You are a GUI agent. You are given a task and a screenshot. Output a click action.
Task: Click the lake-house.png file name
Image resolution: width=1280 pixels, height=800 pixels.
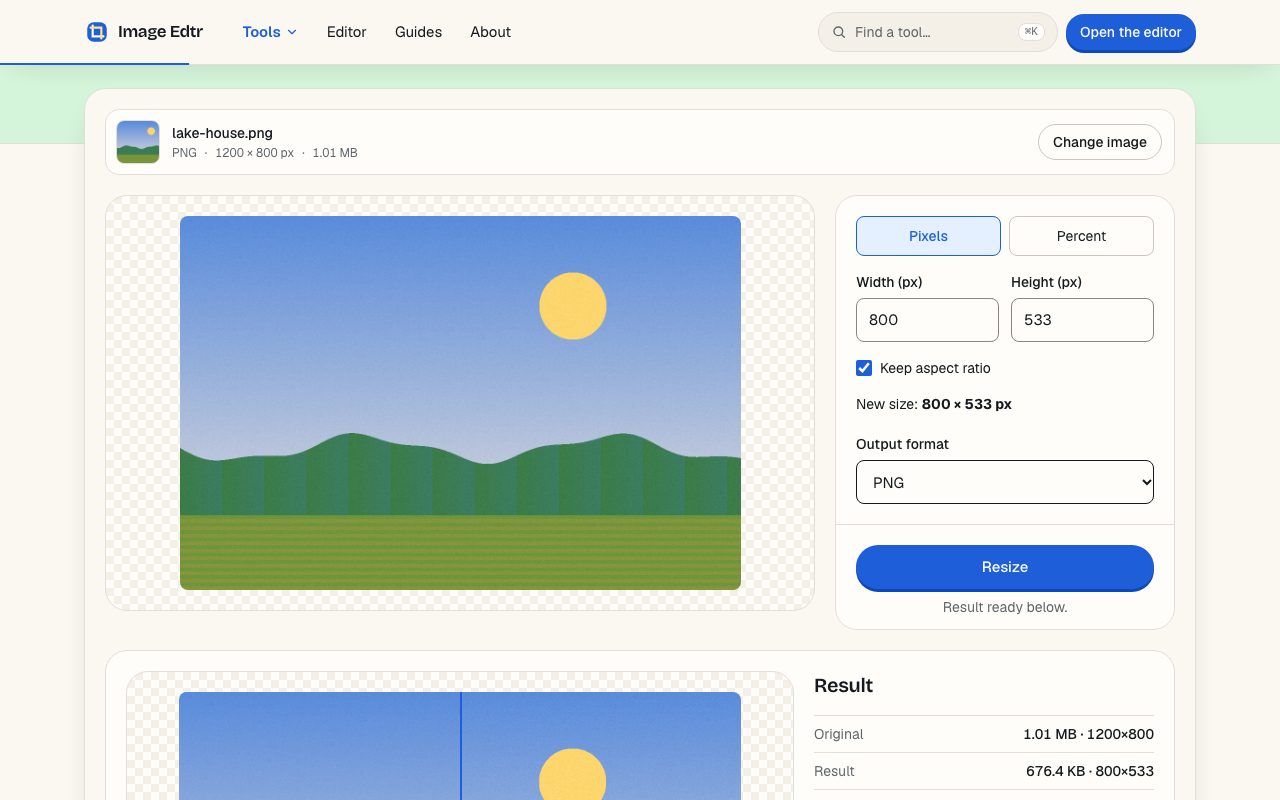(222, 133)
